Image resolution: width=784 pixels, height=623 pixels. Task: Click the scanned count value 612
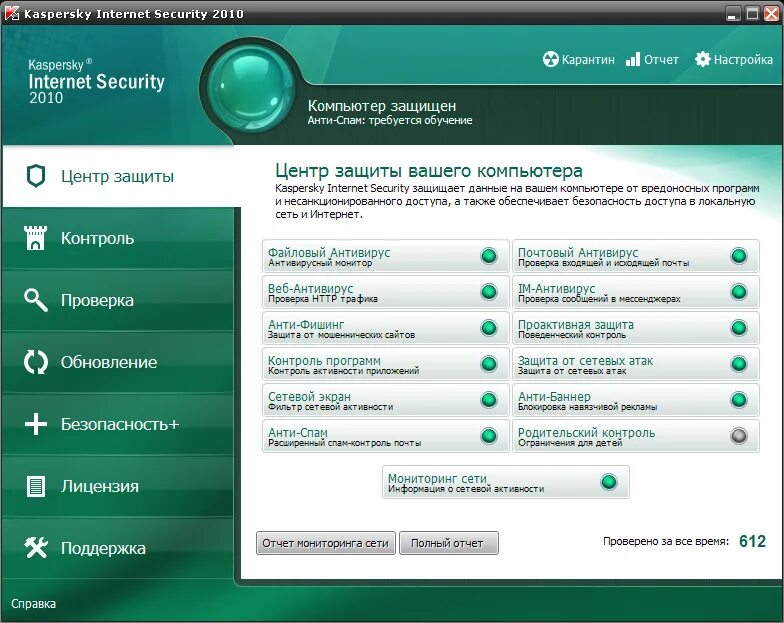(x=752, y=541)
